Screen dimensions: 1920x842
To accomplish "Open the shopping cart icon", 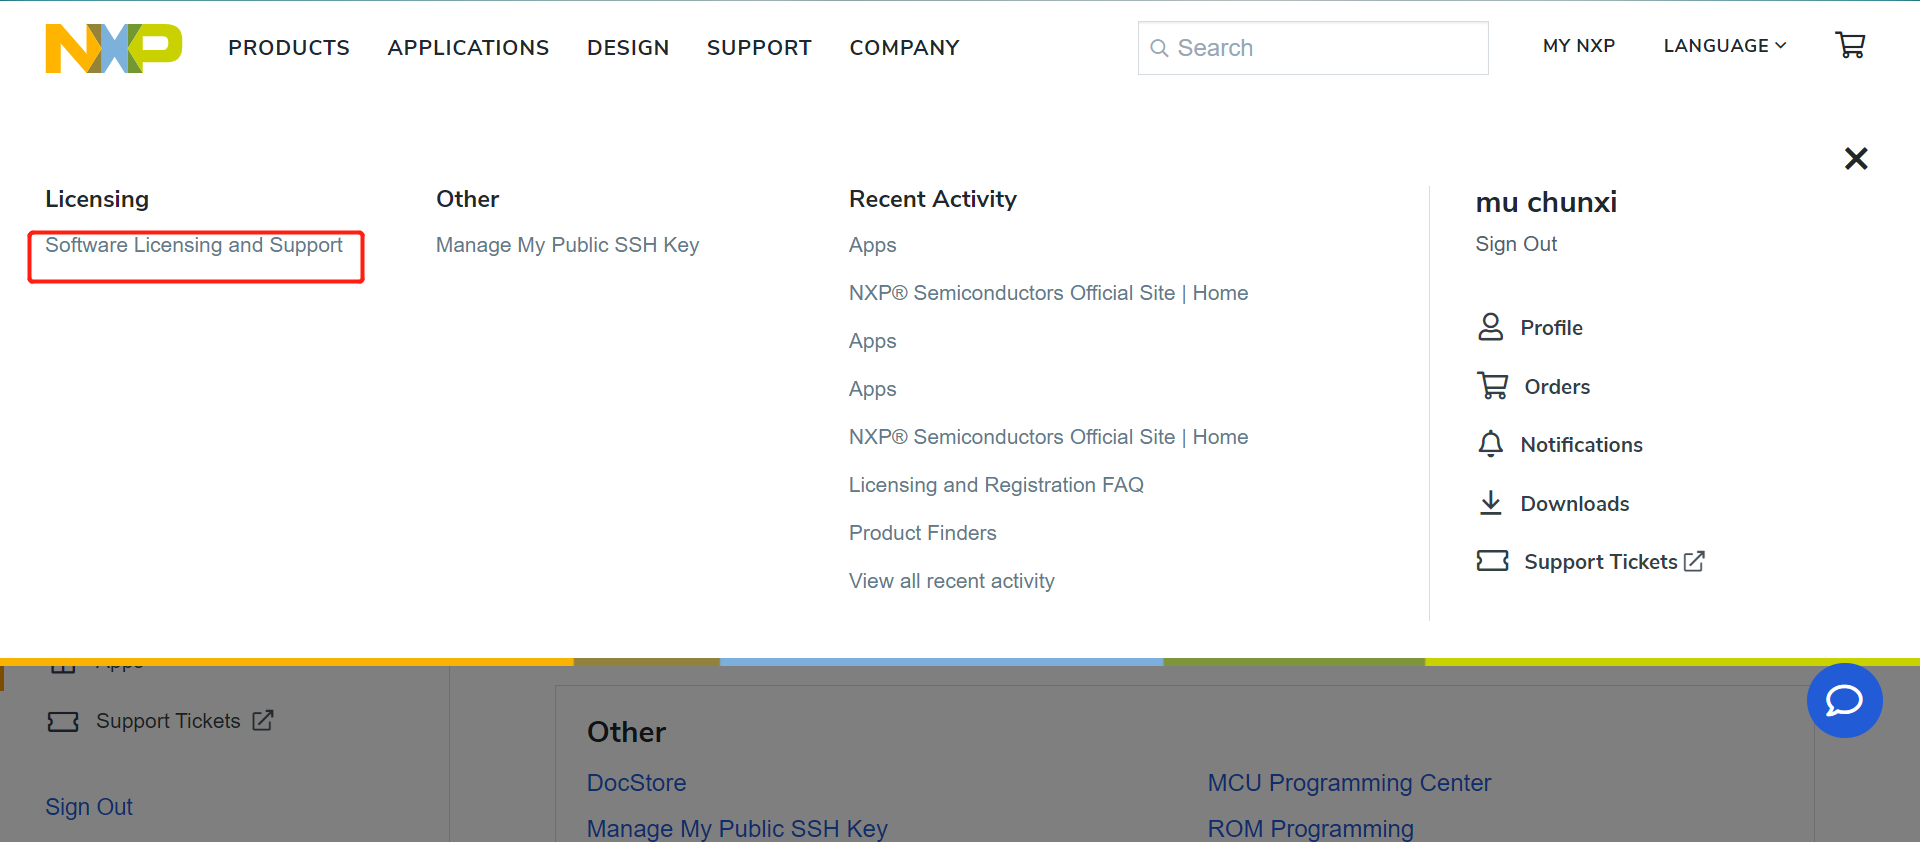I will coord(1850,45).
